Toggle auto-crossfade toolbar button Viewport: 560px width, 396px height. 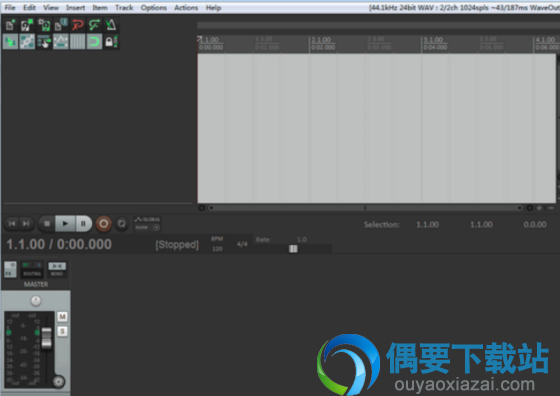(x=10, y=42)
